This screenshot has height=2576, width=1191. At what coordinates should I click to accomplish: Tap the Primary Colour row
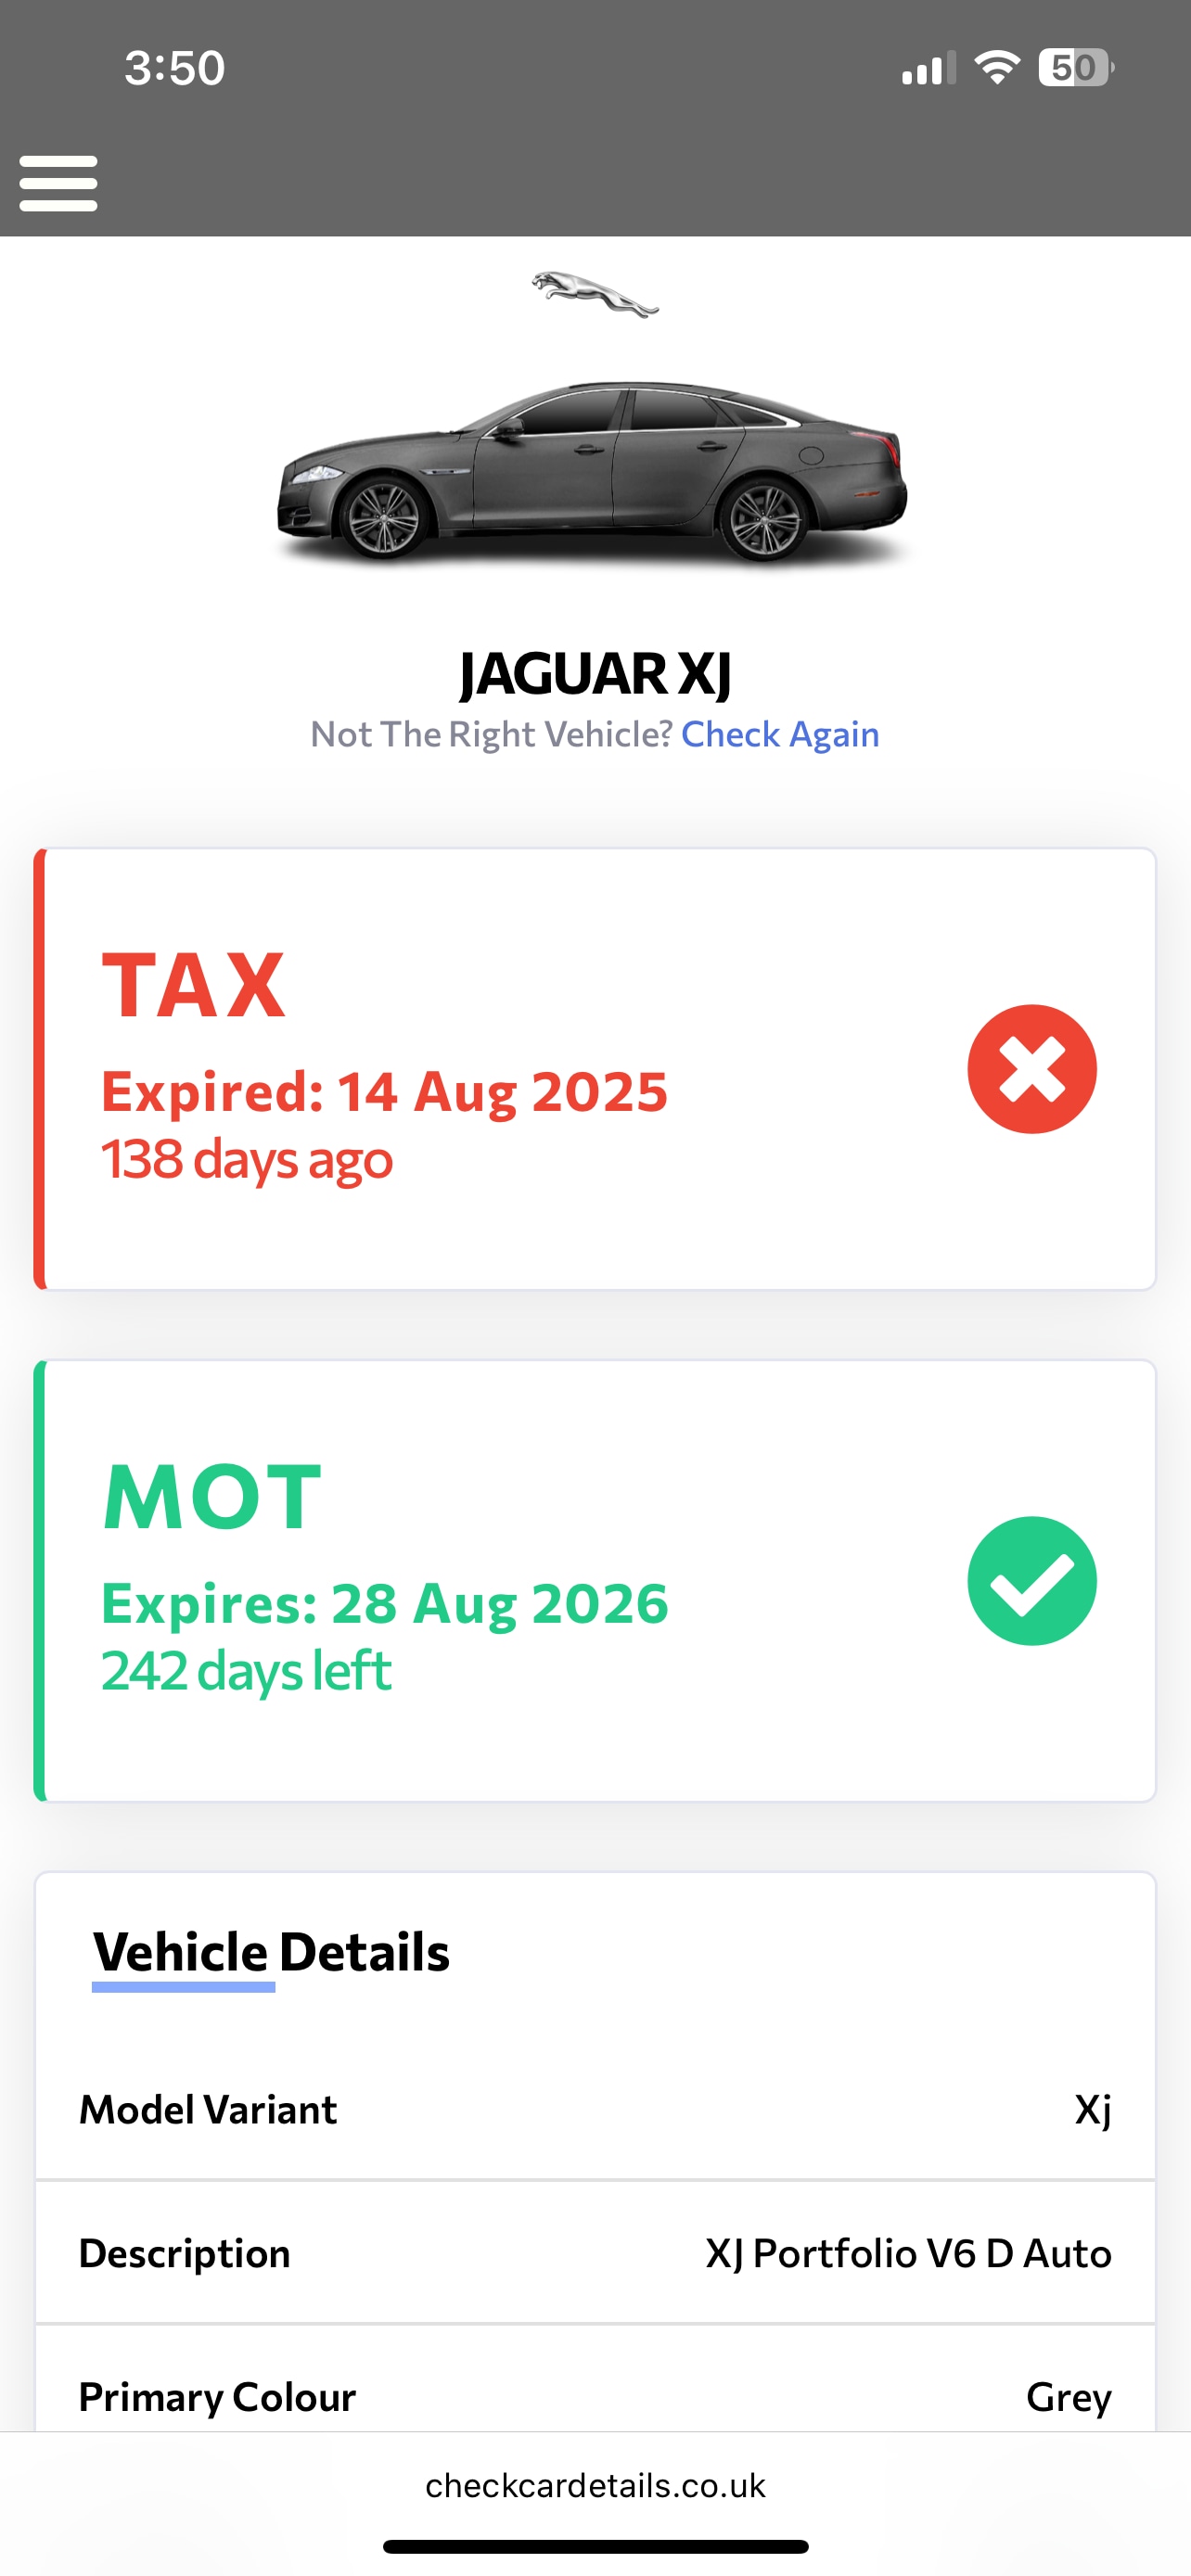595,2396
